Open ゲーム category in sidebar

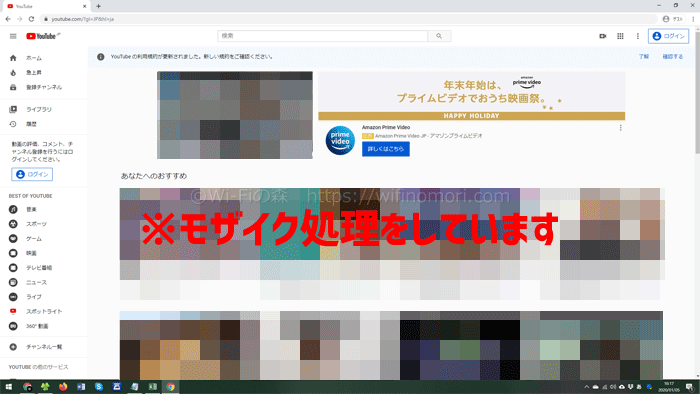(x=44, y=239)
